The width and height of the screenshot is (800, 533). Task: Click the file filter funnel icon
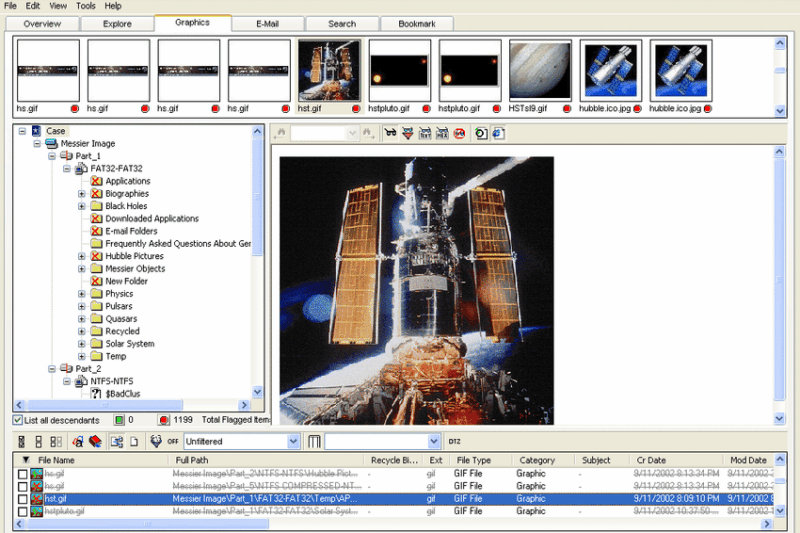click(156, 441)
